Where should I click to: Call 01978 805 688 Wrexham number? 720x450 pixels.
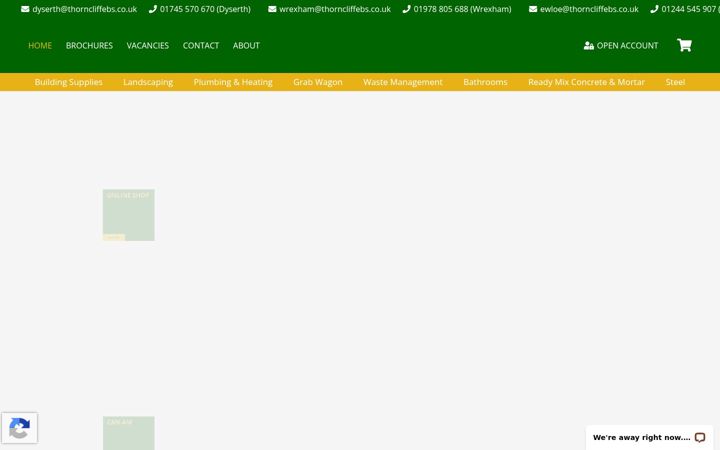pos(462,9)
